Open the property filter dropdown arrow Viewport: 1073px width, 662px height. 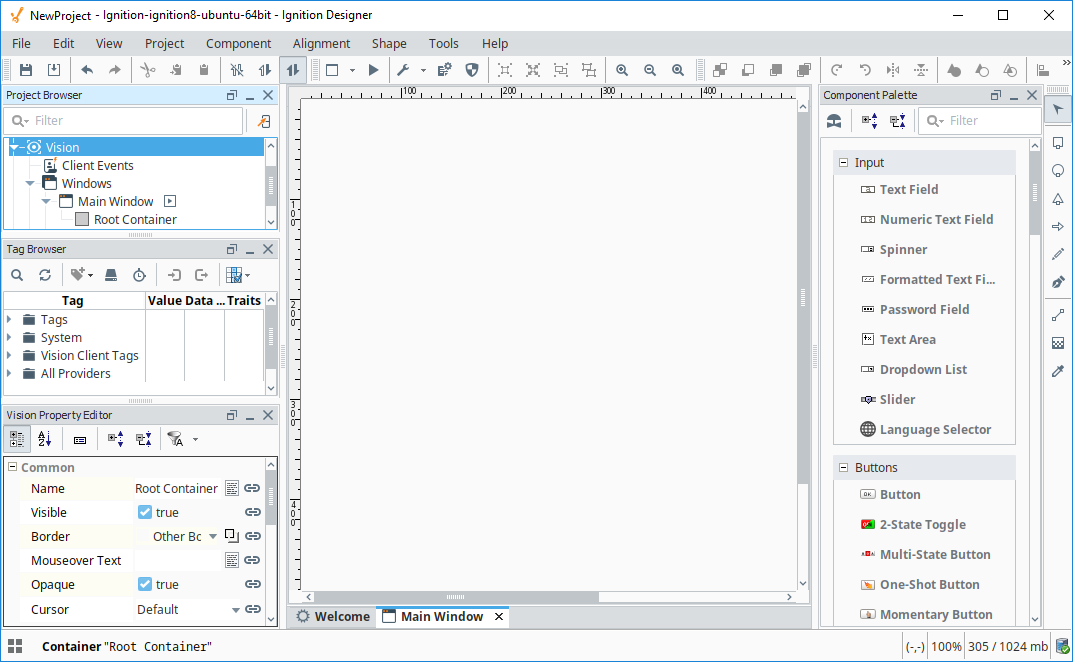pyautogui.click(x=196, y=440)
